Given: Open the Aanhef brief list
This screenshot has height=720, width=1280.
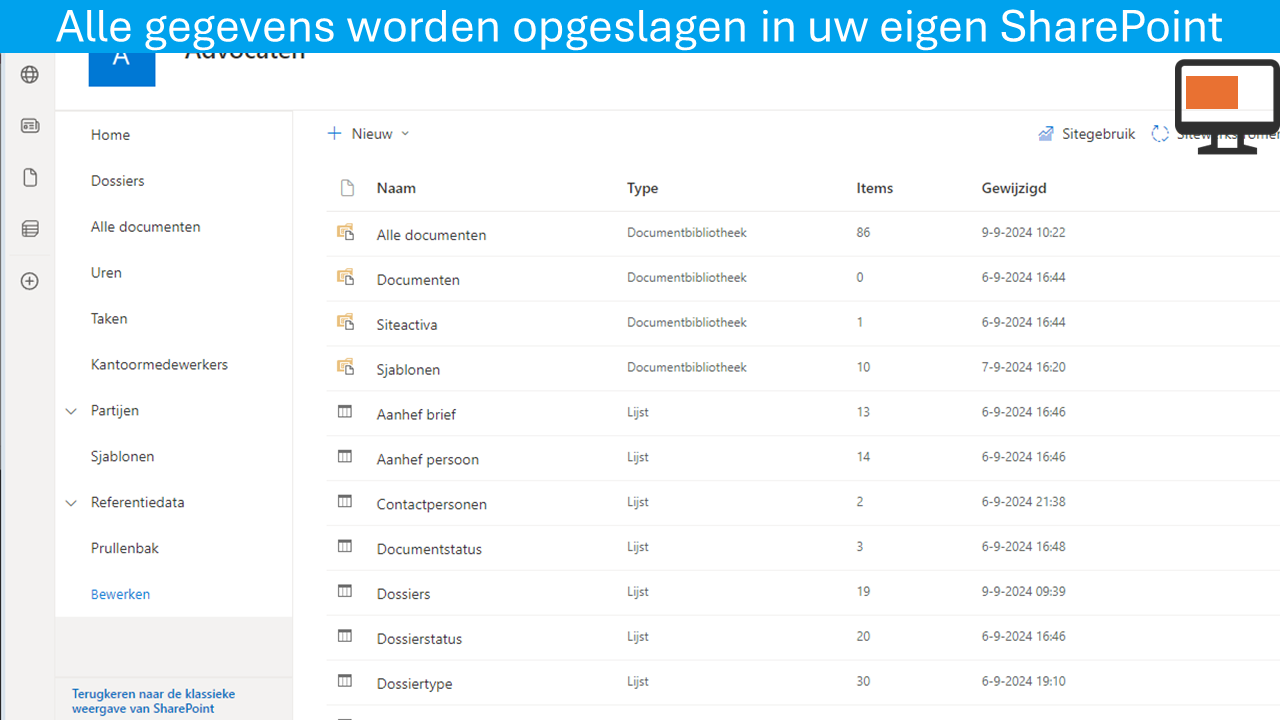Looking at the screenshot, I should coord(416,415).
